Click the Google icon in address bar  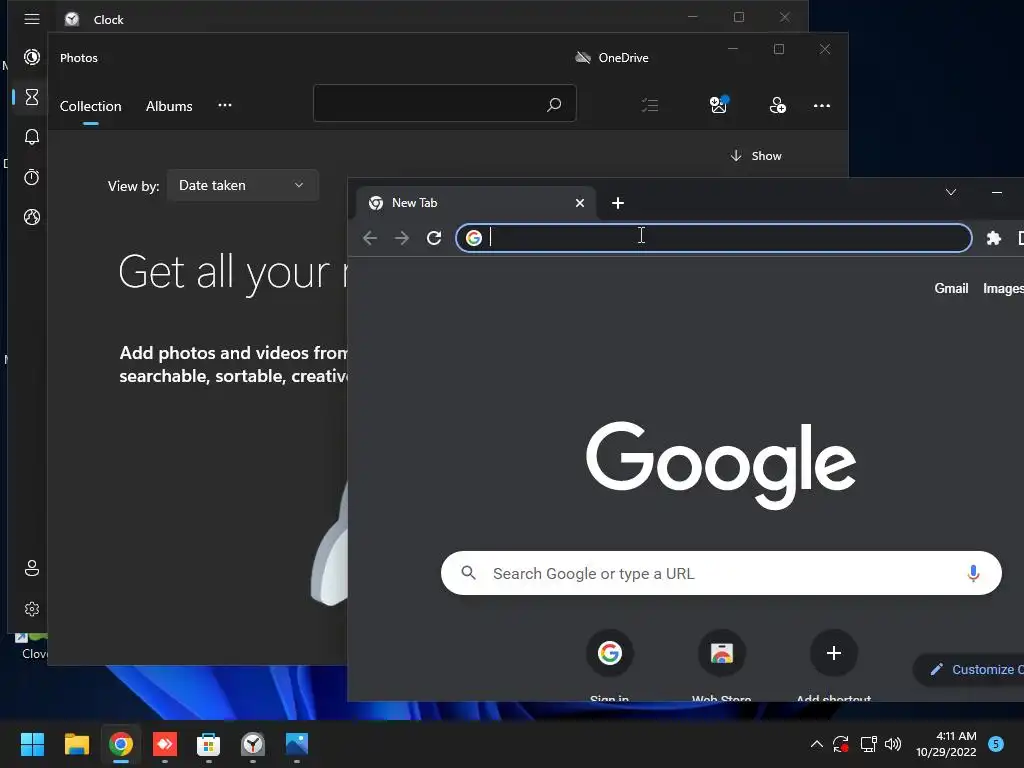(x=473, y=238)
